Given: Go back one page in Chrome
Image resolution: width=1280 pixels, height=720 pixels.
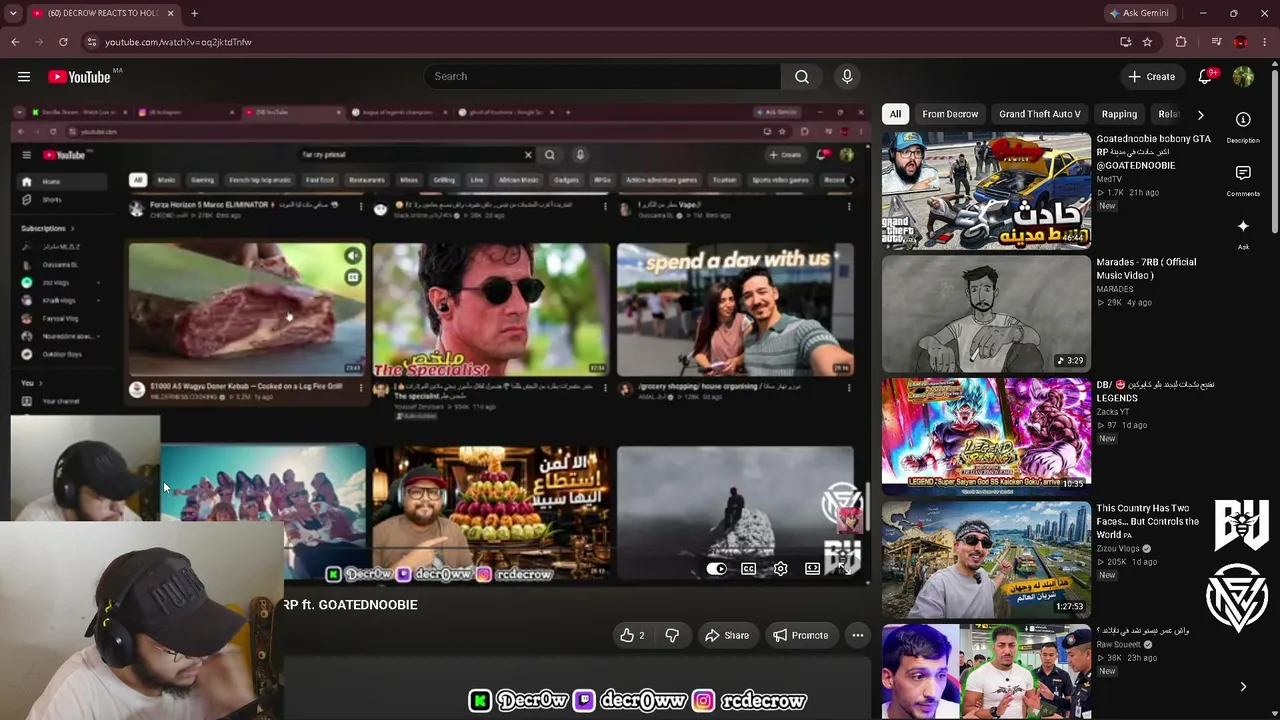Looking at the screenshot, I should tap(15, 42).
